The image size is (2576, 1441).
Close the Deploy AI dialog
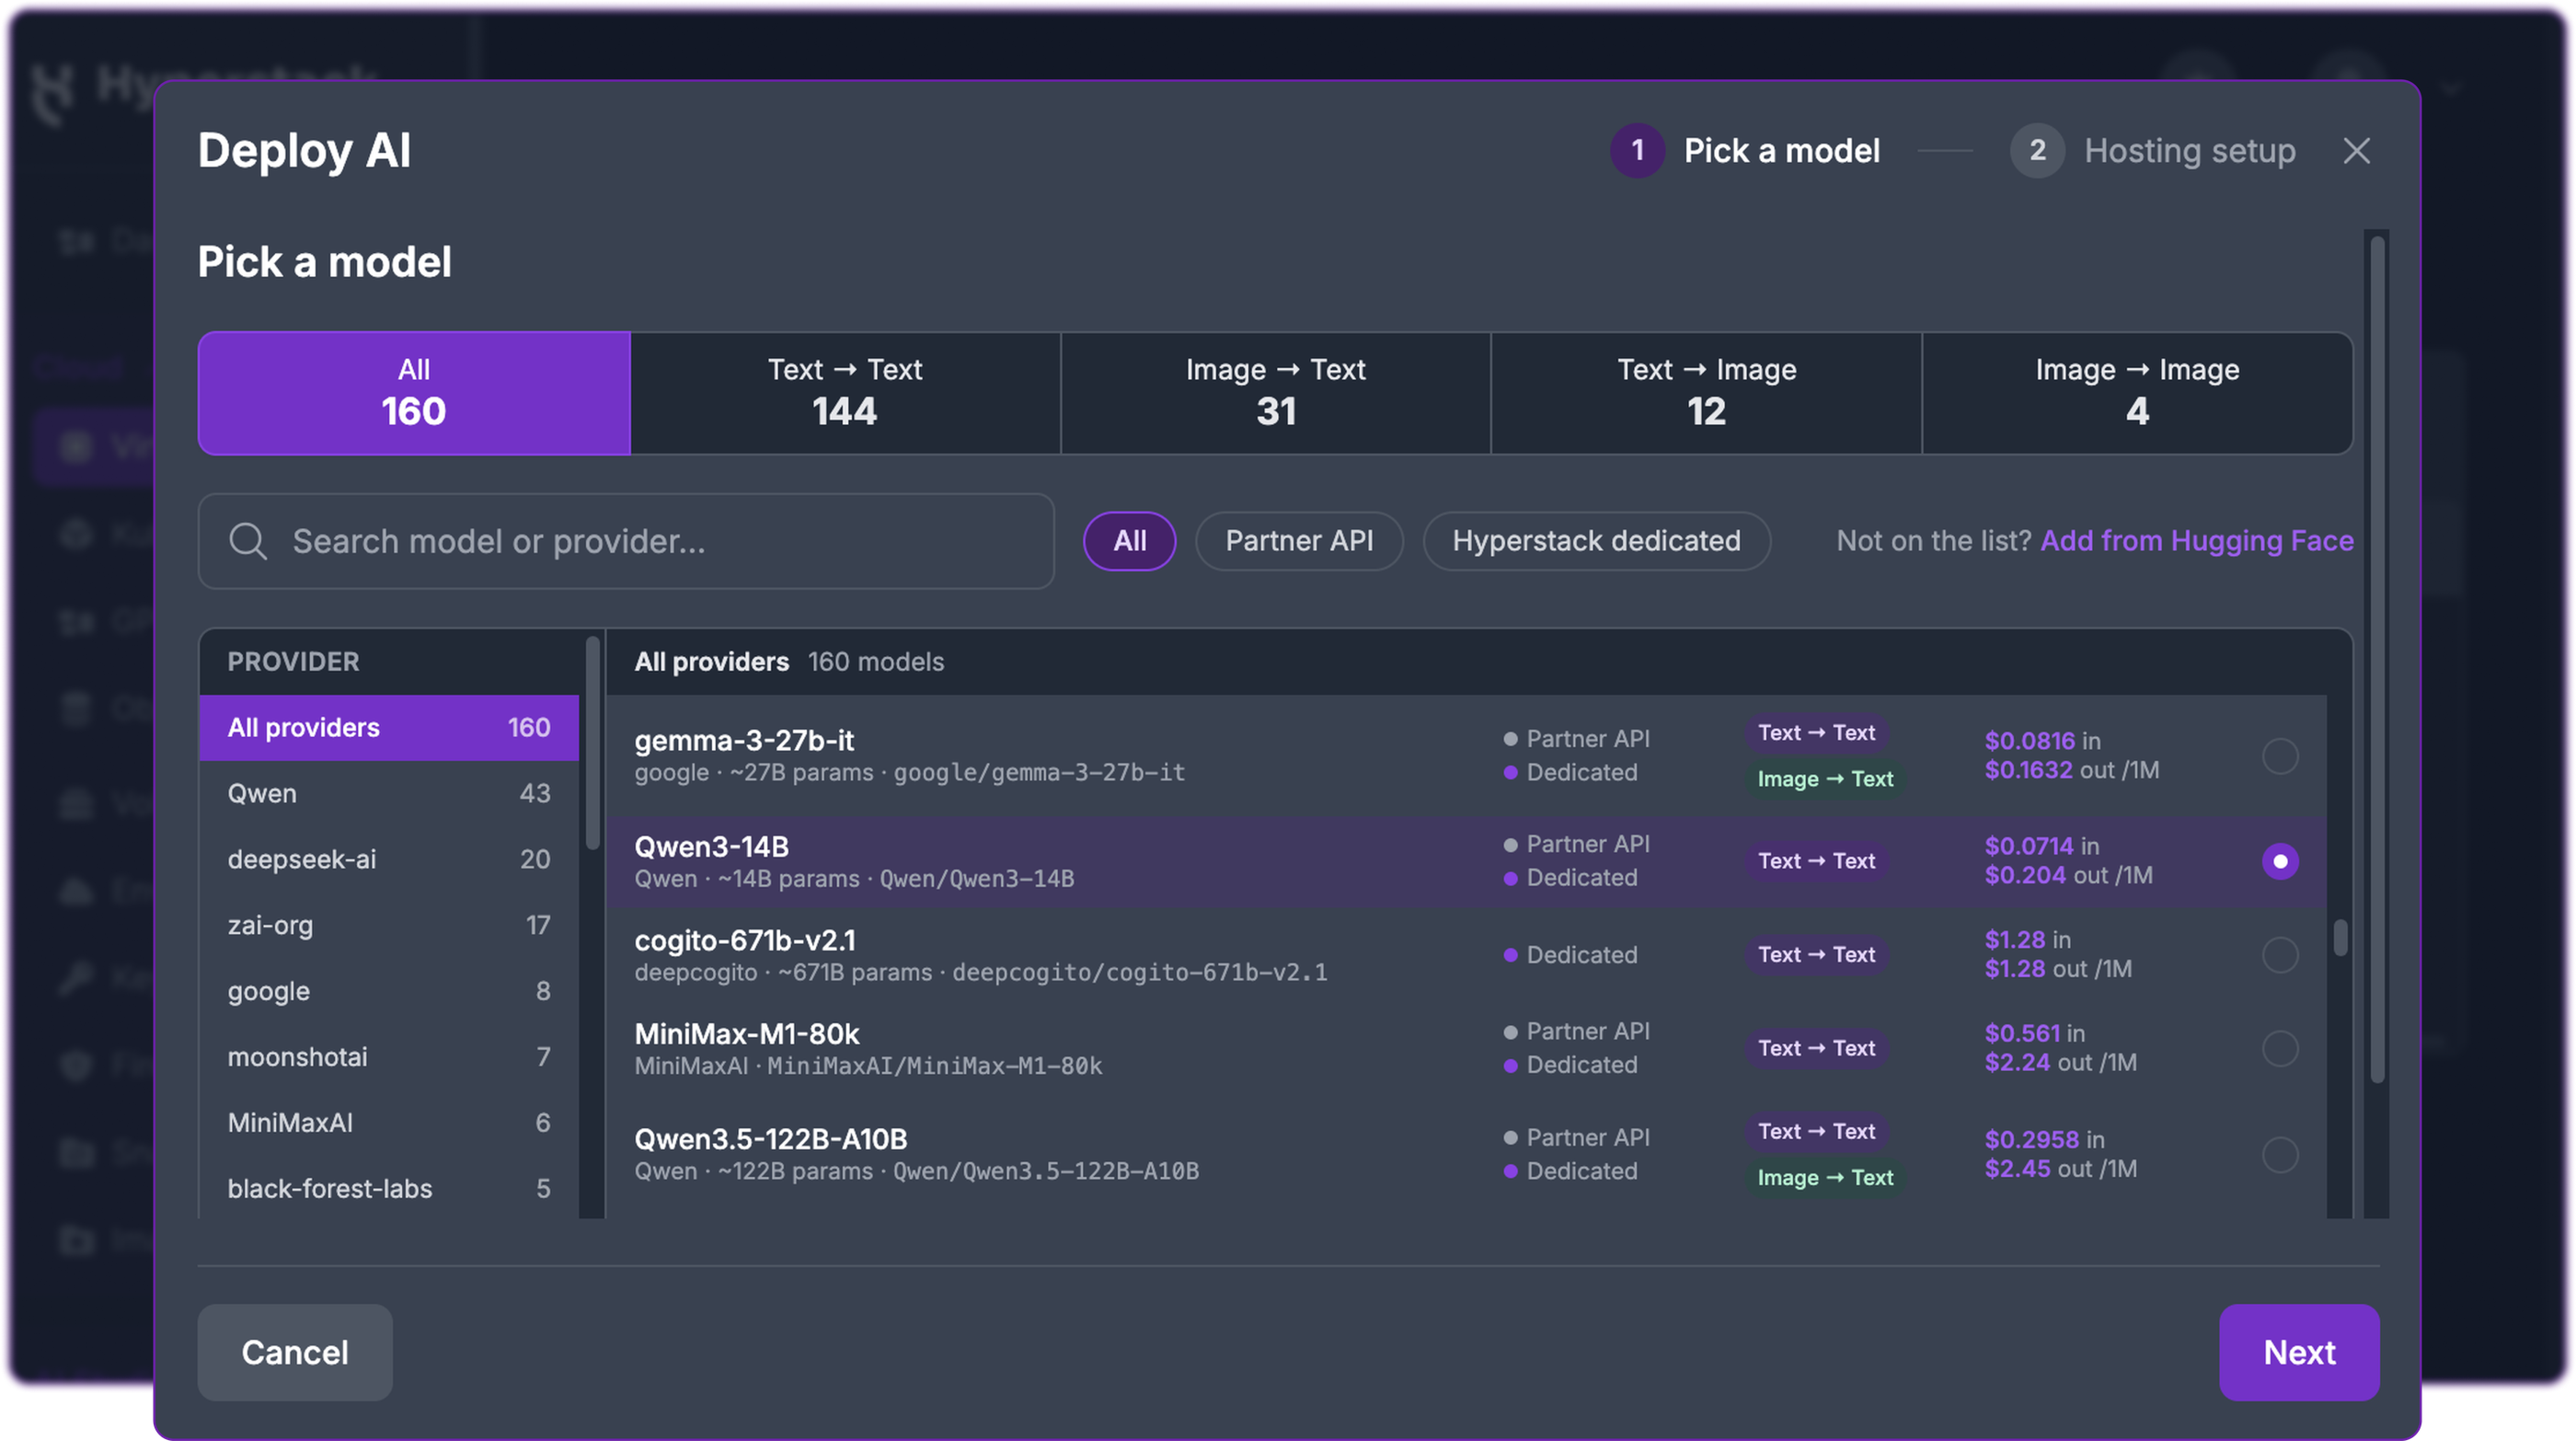[2356, 151]
